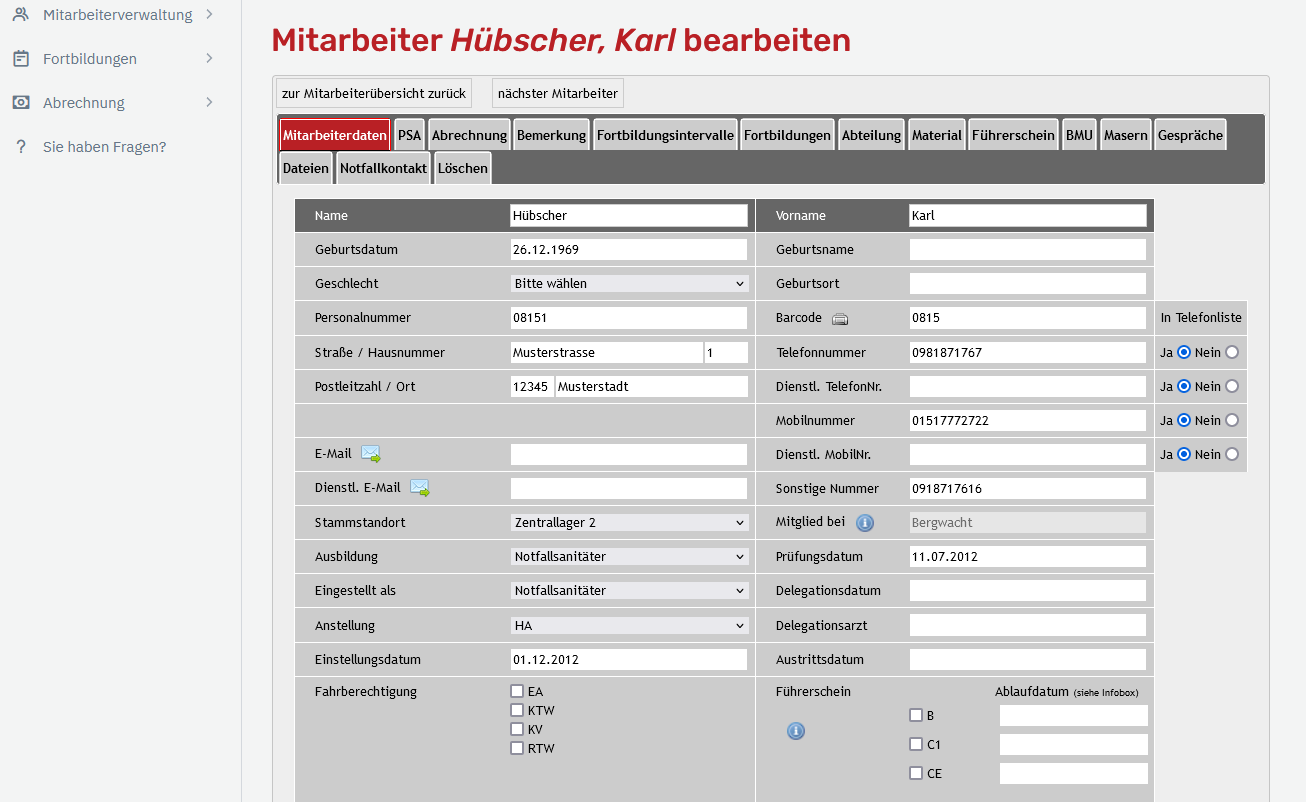Tick the RTW Fahrberechtigung checkbox
This screenshot has height=802, width=1306.
[517, 748]
